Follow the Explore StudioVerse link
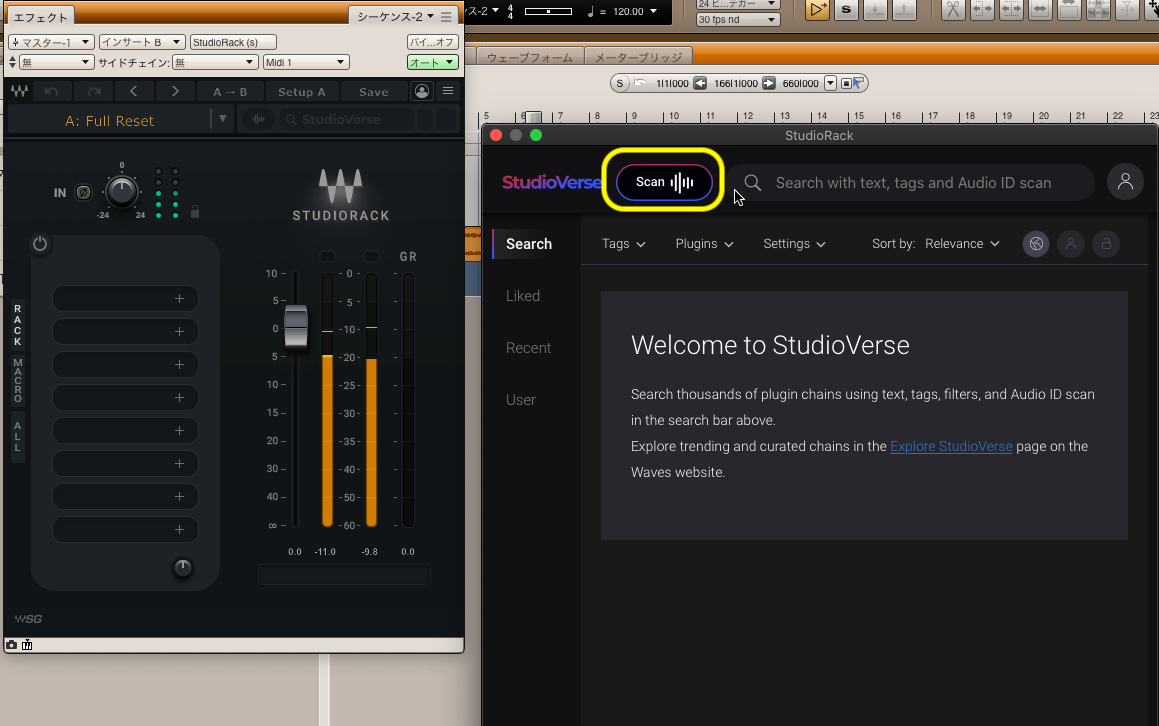The width and height of the screenshot is (1159, 726). coord(951,447)
